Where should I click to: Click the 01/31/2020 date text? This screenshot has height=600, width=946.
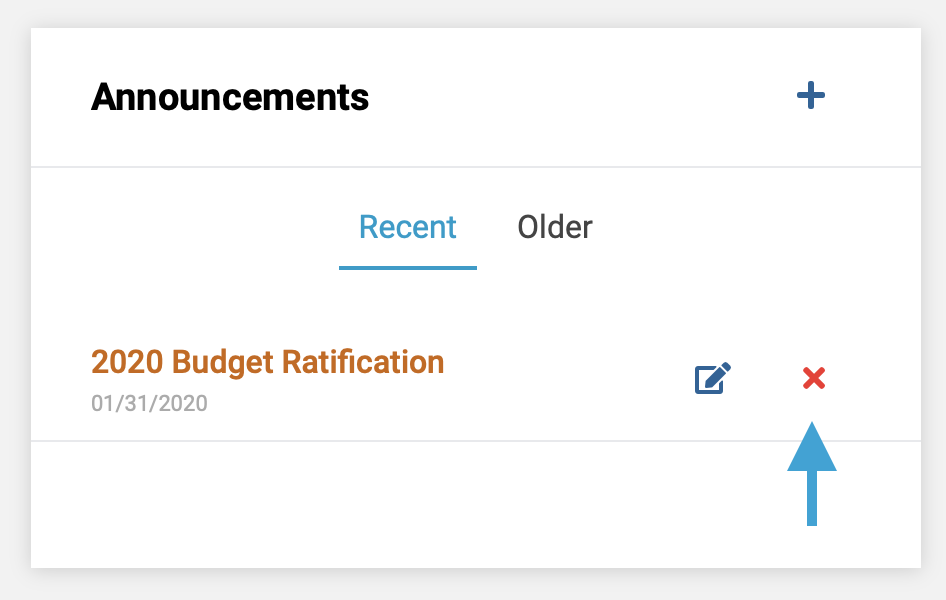pos(149,403)
